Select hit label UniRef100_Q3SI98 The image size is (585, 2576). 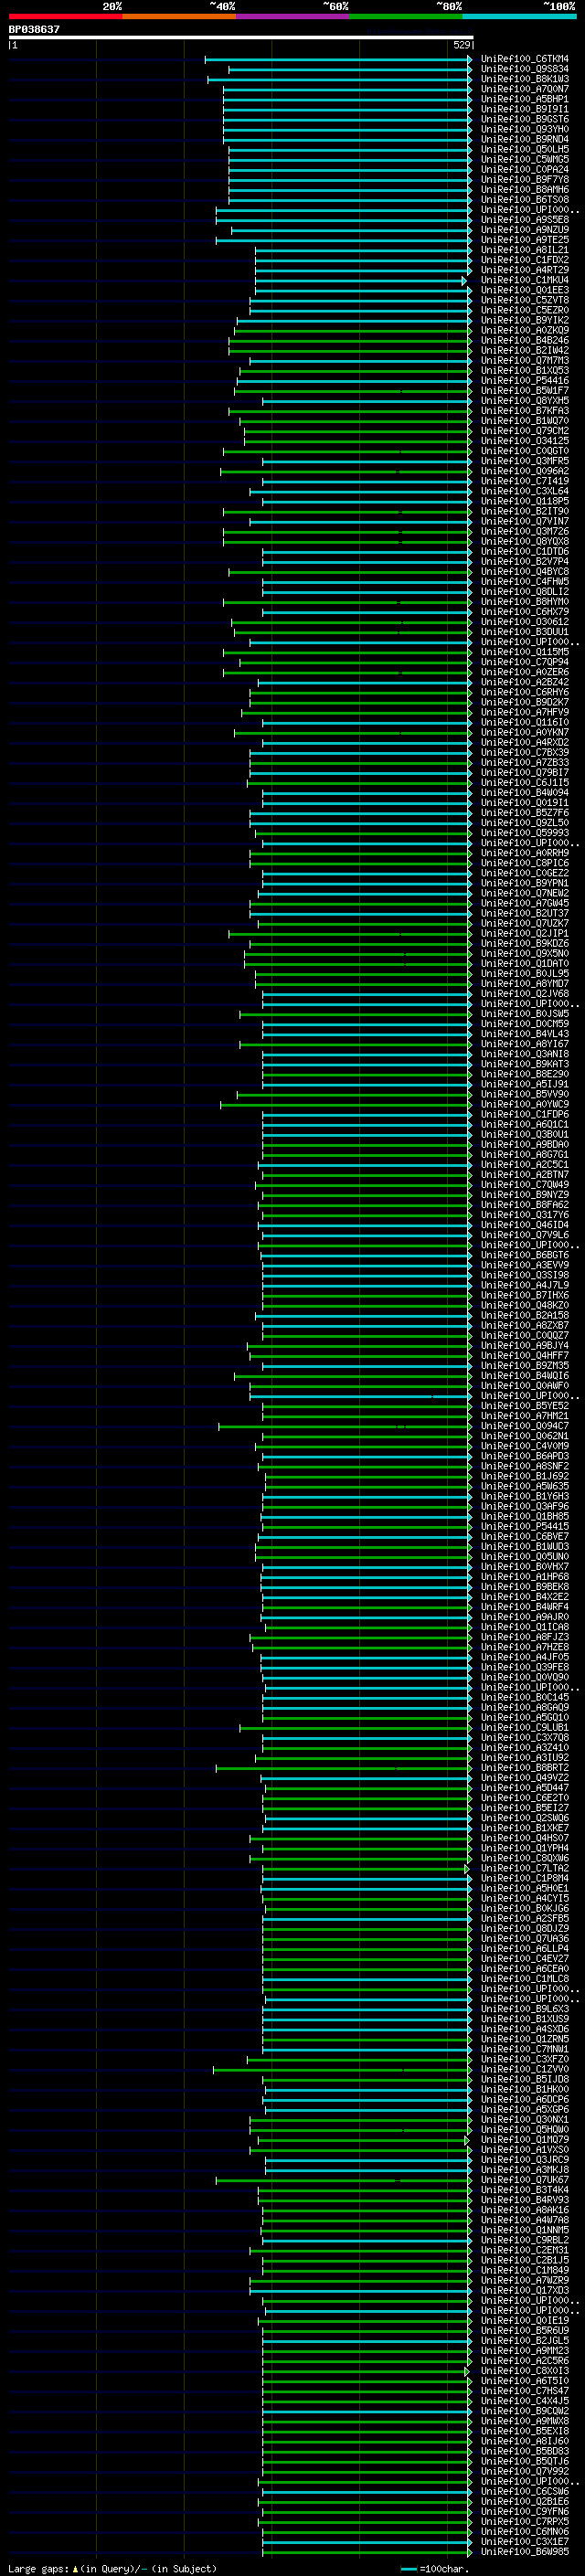(525, 1275)
